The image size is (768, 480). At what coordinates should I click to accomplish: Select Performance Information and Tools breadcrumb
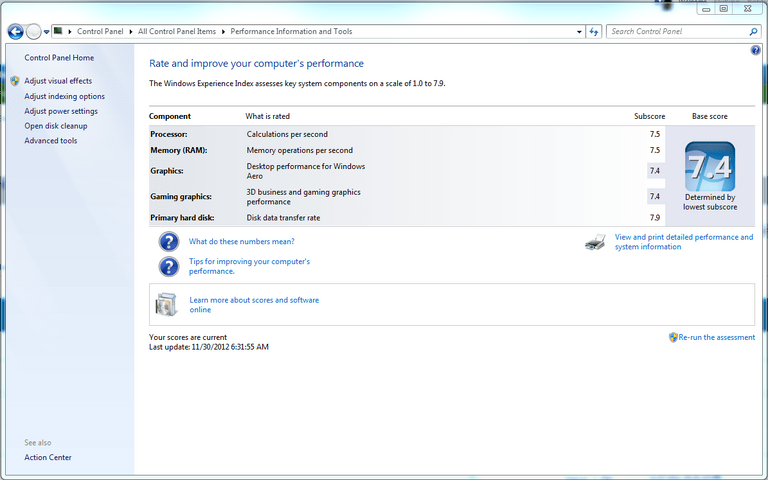pyautogui.click(x=291, y=31)
